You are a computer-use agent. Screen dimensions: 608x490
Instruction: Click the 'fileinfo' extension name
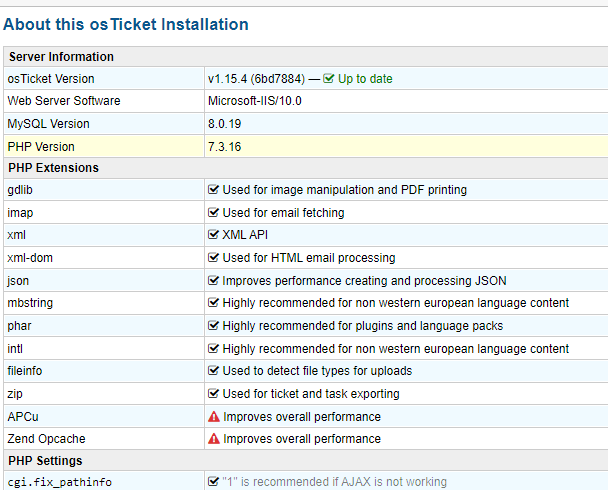coord(24,371)
